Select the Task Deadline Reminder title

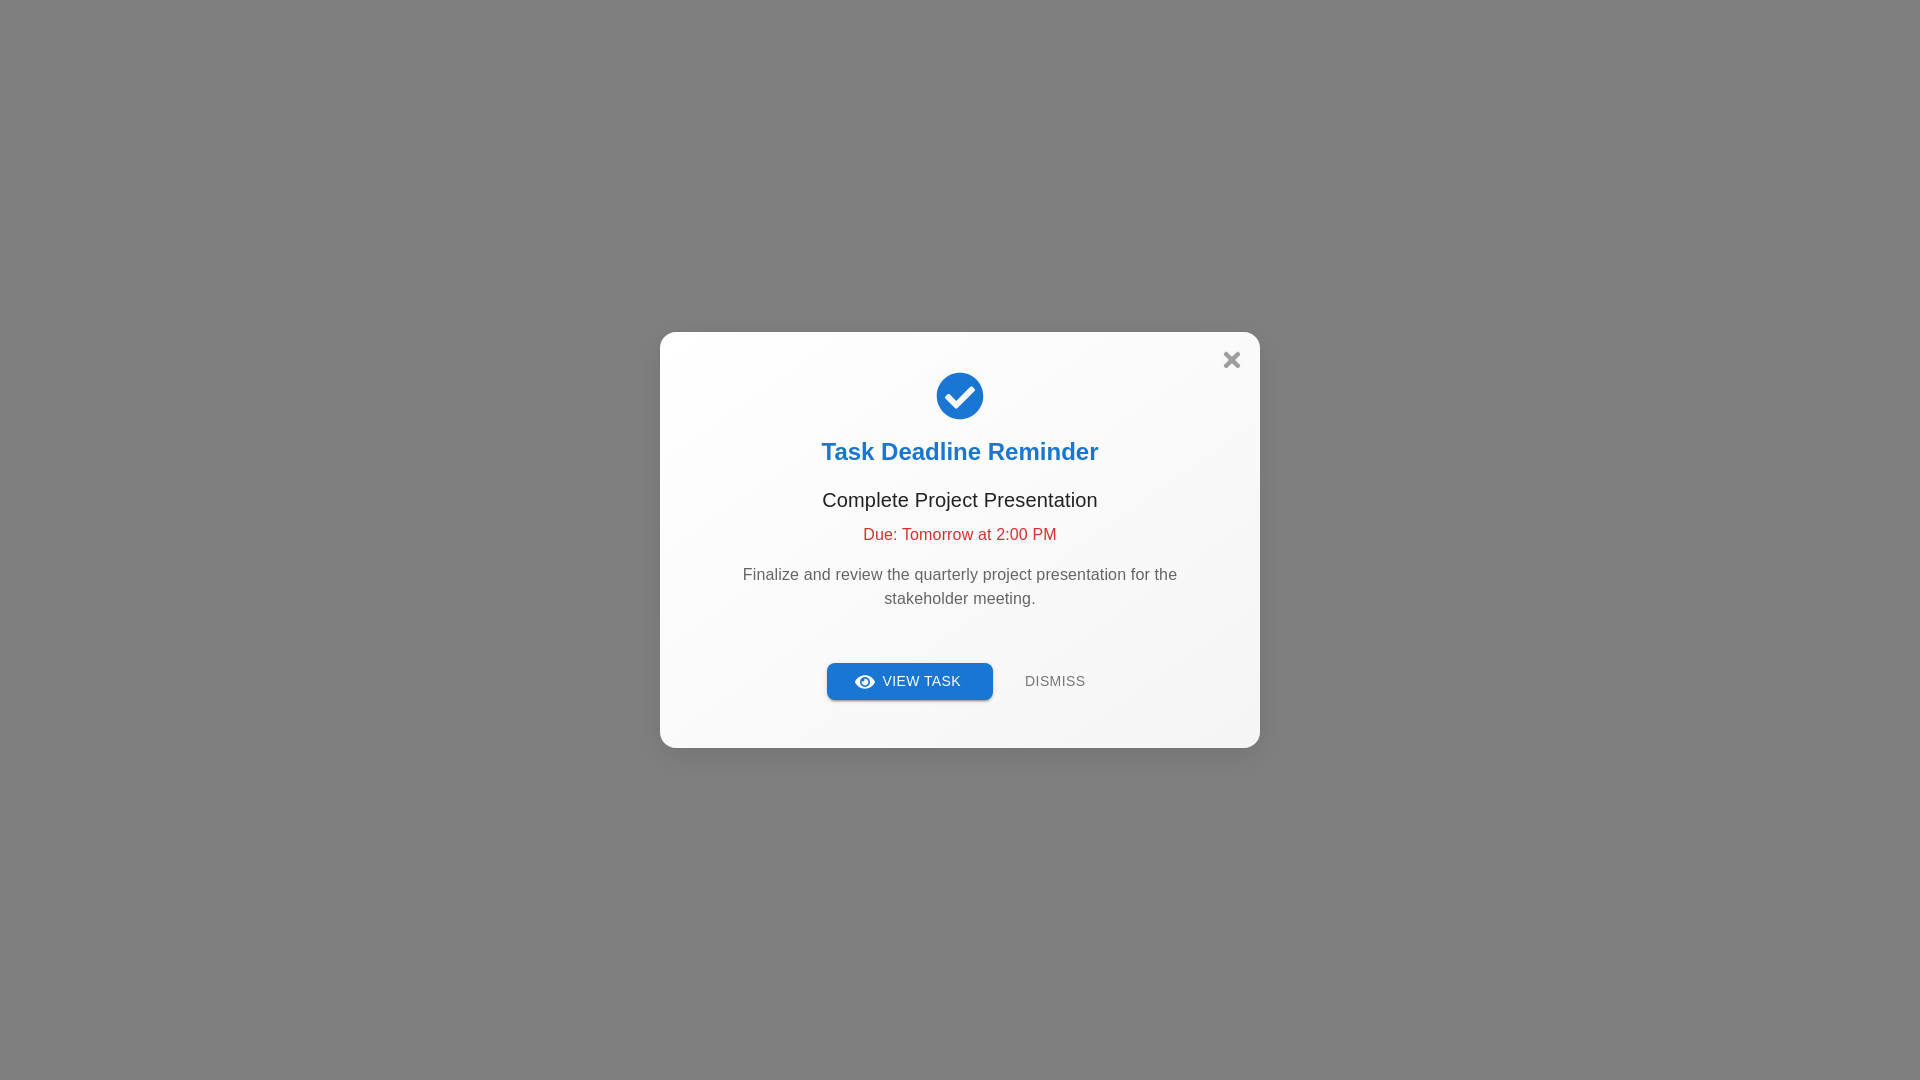pos(960,452)
